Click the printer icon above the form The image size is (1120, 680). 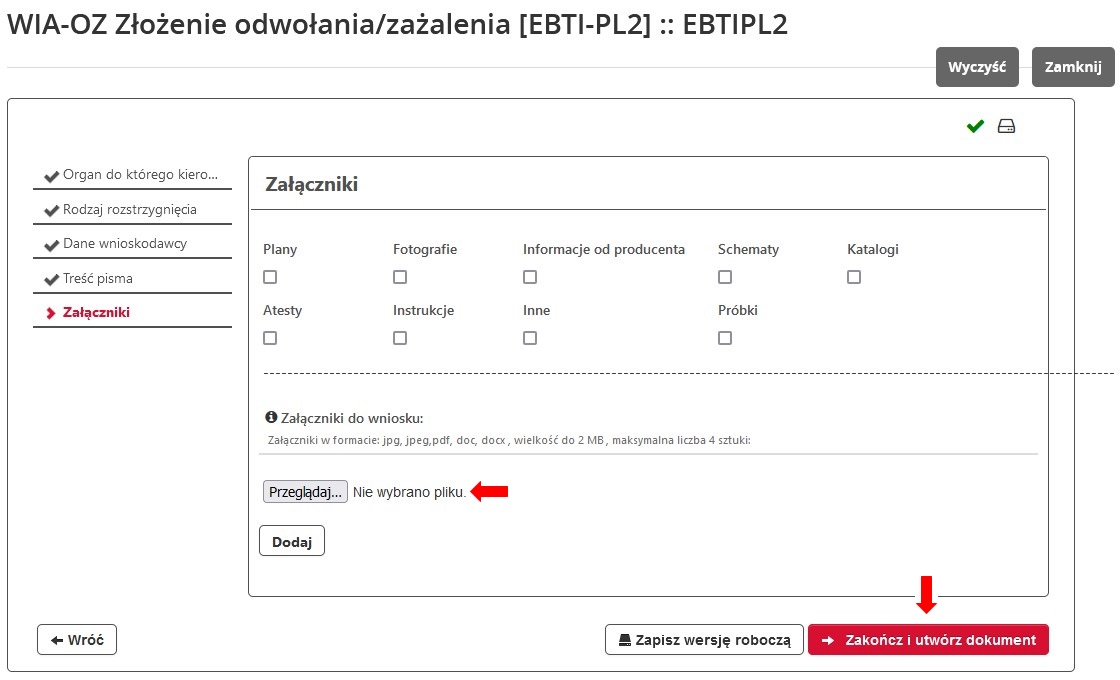pos(1006,125)
